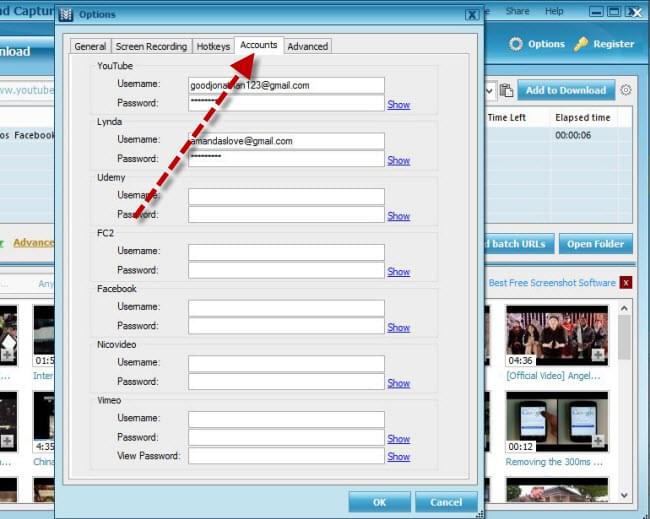Switch to the General tab

tap(90, 46)
